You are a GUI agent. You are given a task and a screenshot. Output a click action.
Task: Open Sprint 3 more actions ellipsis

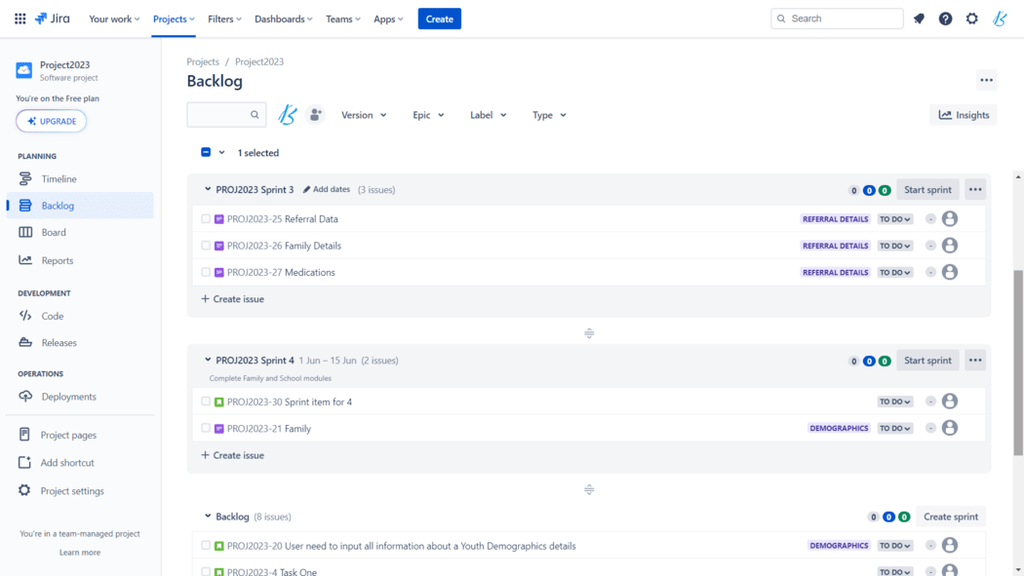(x=975, y=190)
